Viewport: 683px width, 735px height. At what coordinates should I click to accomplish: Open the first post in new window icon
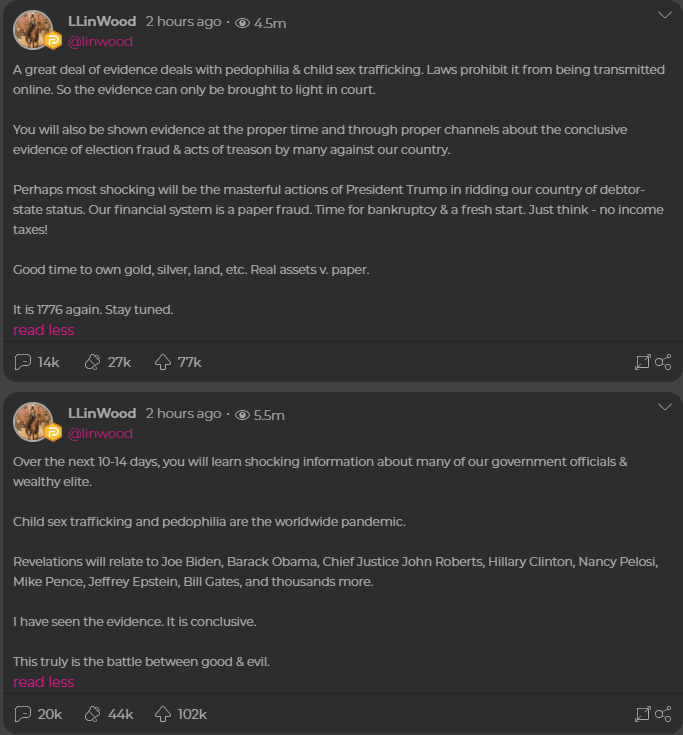643,362
